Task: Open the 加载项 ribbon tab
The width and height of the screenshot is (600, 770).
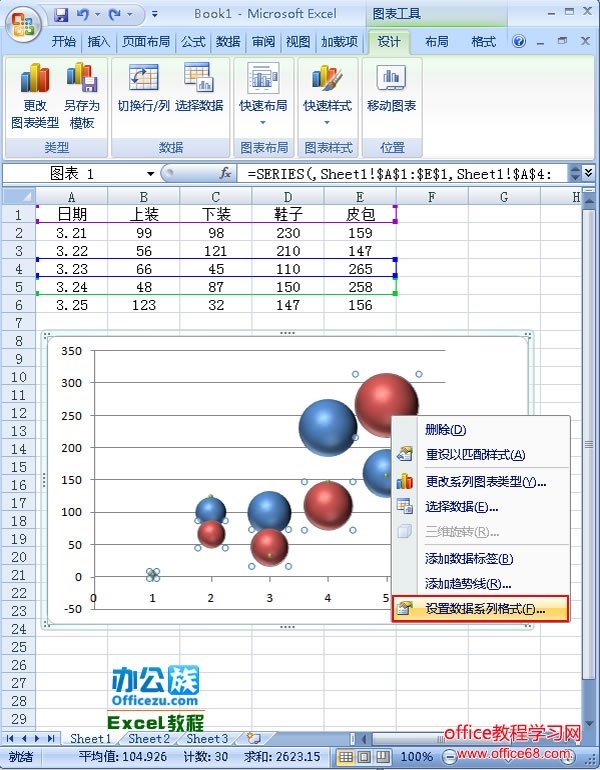Action: pyautogui.click(x=339, y=42)
